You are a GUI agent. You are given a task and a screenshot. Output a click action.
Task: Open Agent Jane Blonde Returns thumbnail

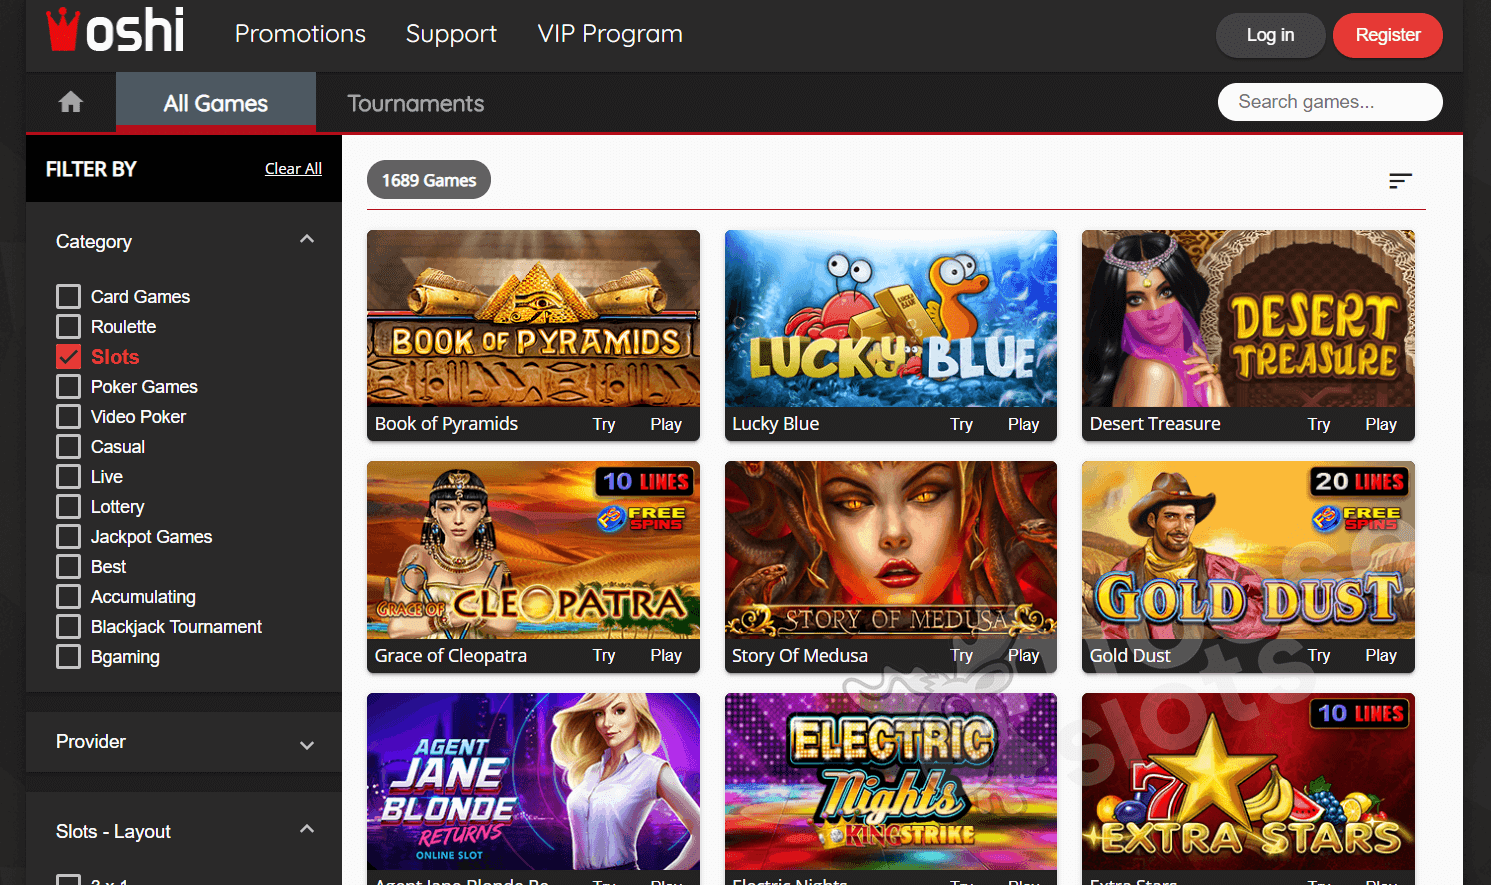533,782
